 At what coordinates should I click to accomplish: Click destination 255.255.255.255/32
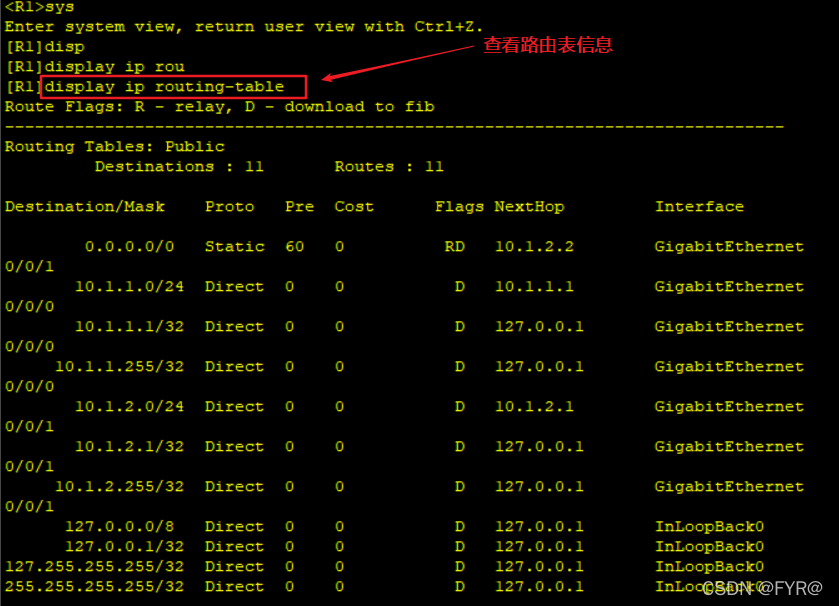tap(94, 587)
